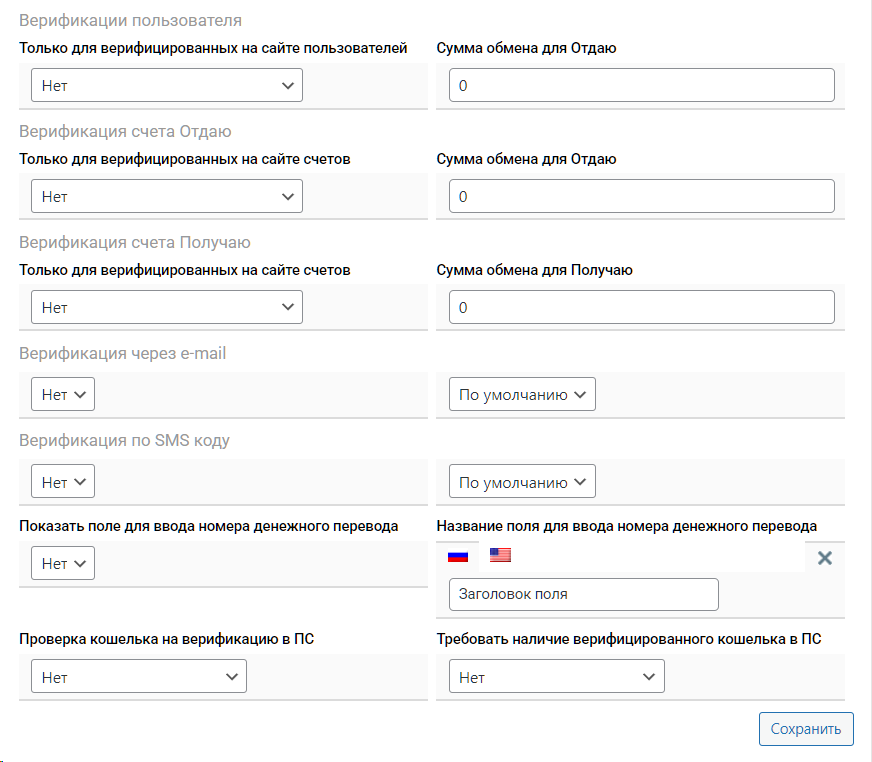Open the SMS code verification Нет dropdown

click(x=63, y=482)
